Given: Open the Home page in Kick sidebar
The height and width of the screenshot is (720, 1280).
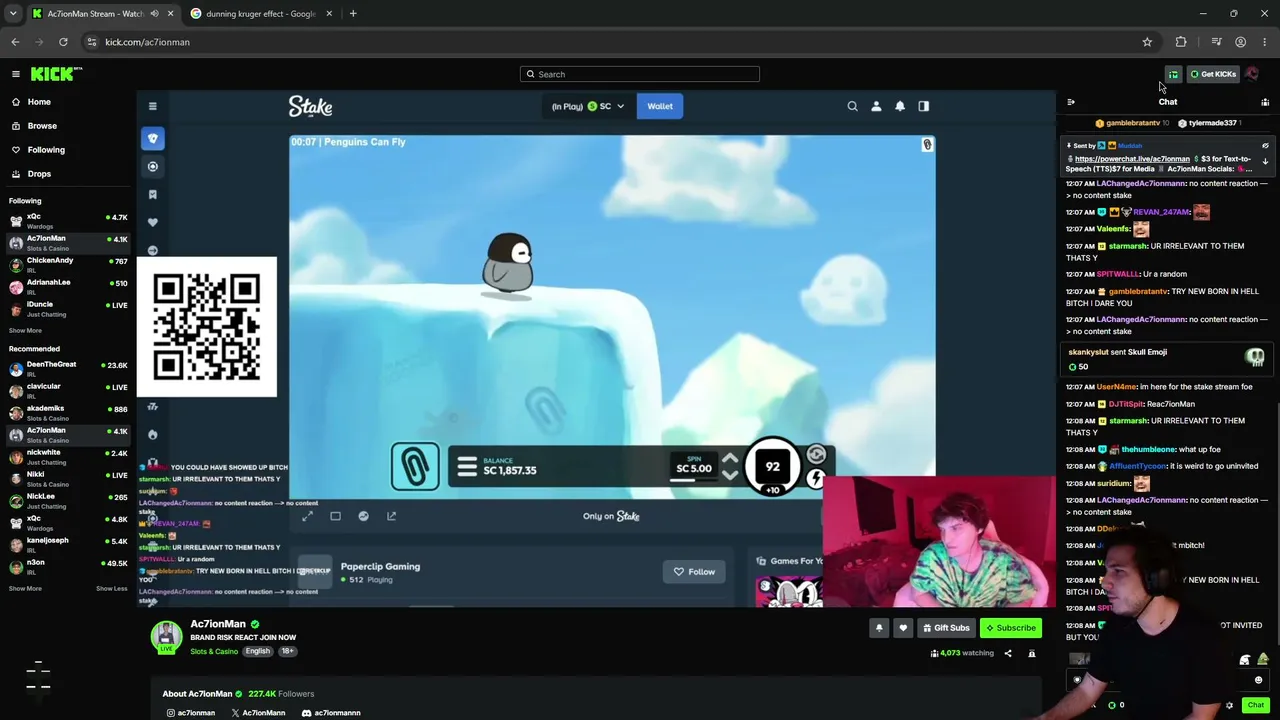Looking at the screenshot, I should 39,102.
